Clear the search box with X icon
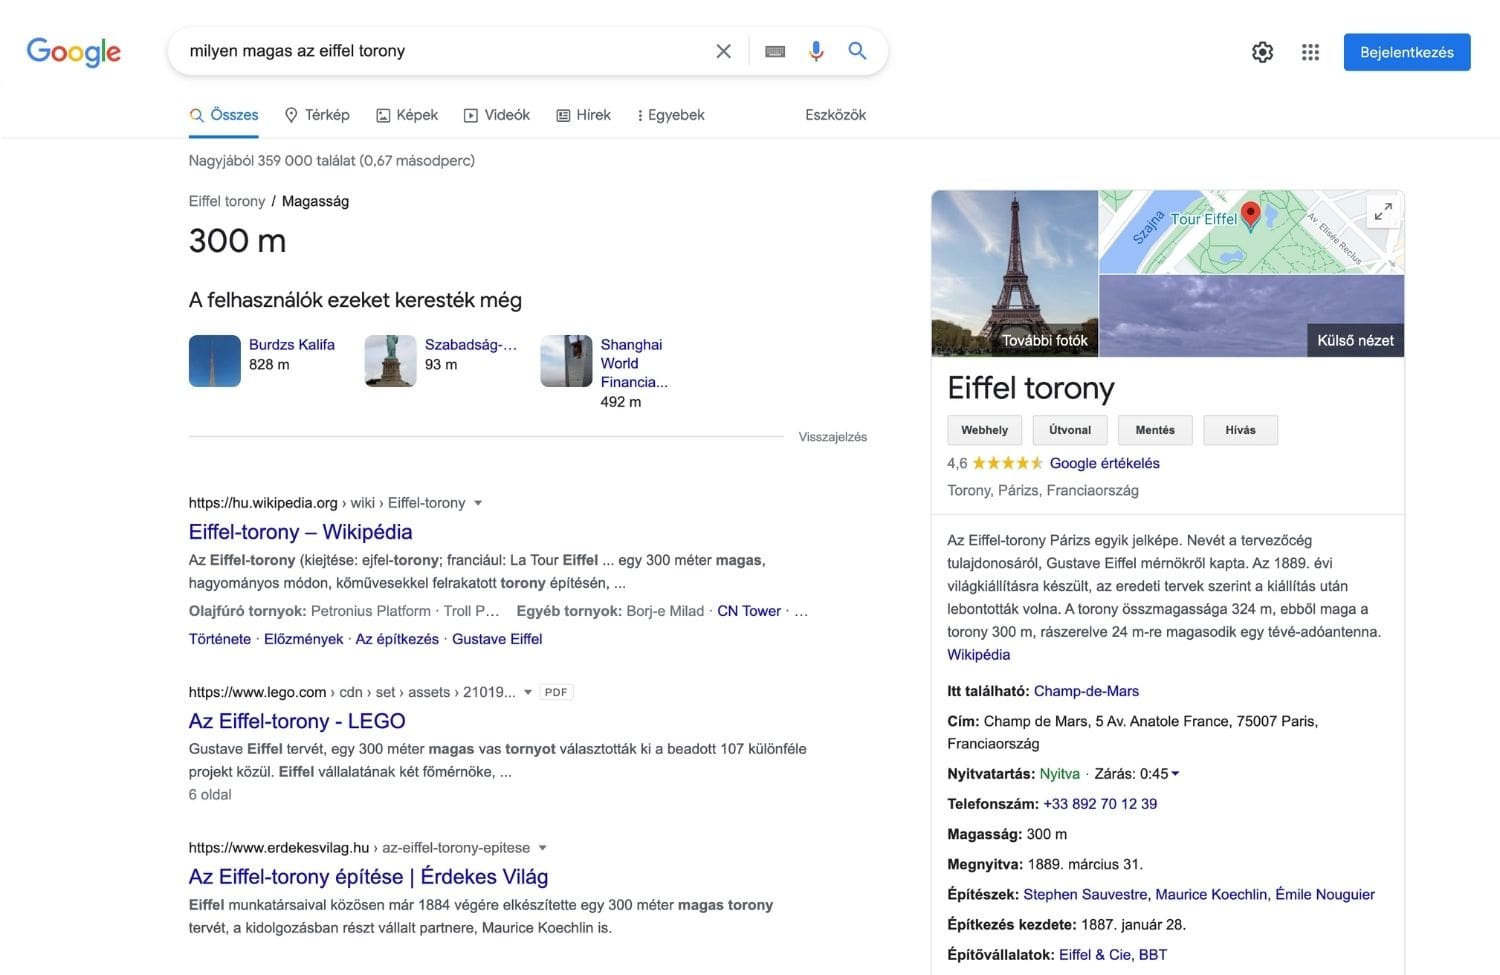The width and height of the screenshot is (1500, 975). click(x=724, y=51)
